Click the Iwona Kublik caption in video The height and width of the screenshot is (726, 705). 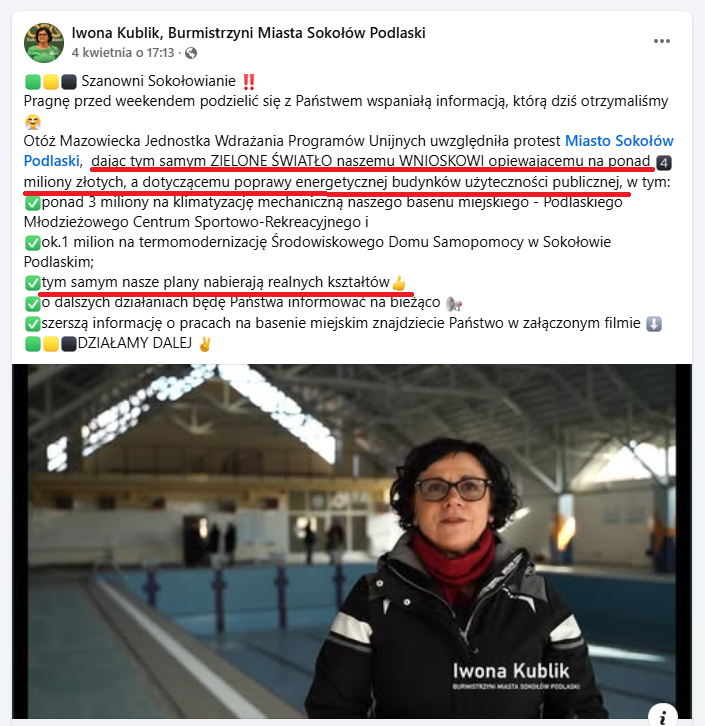511,670
